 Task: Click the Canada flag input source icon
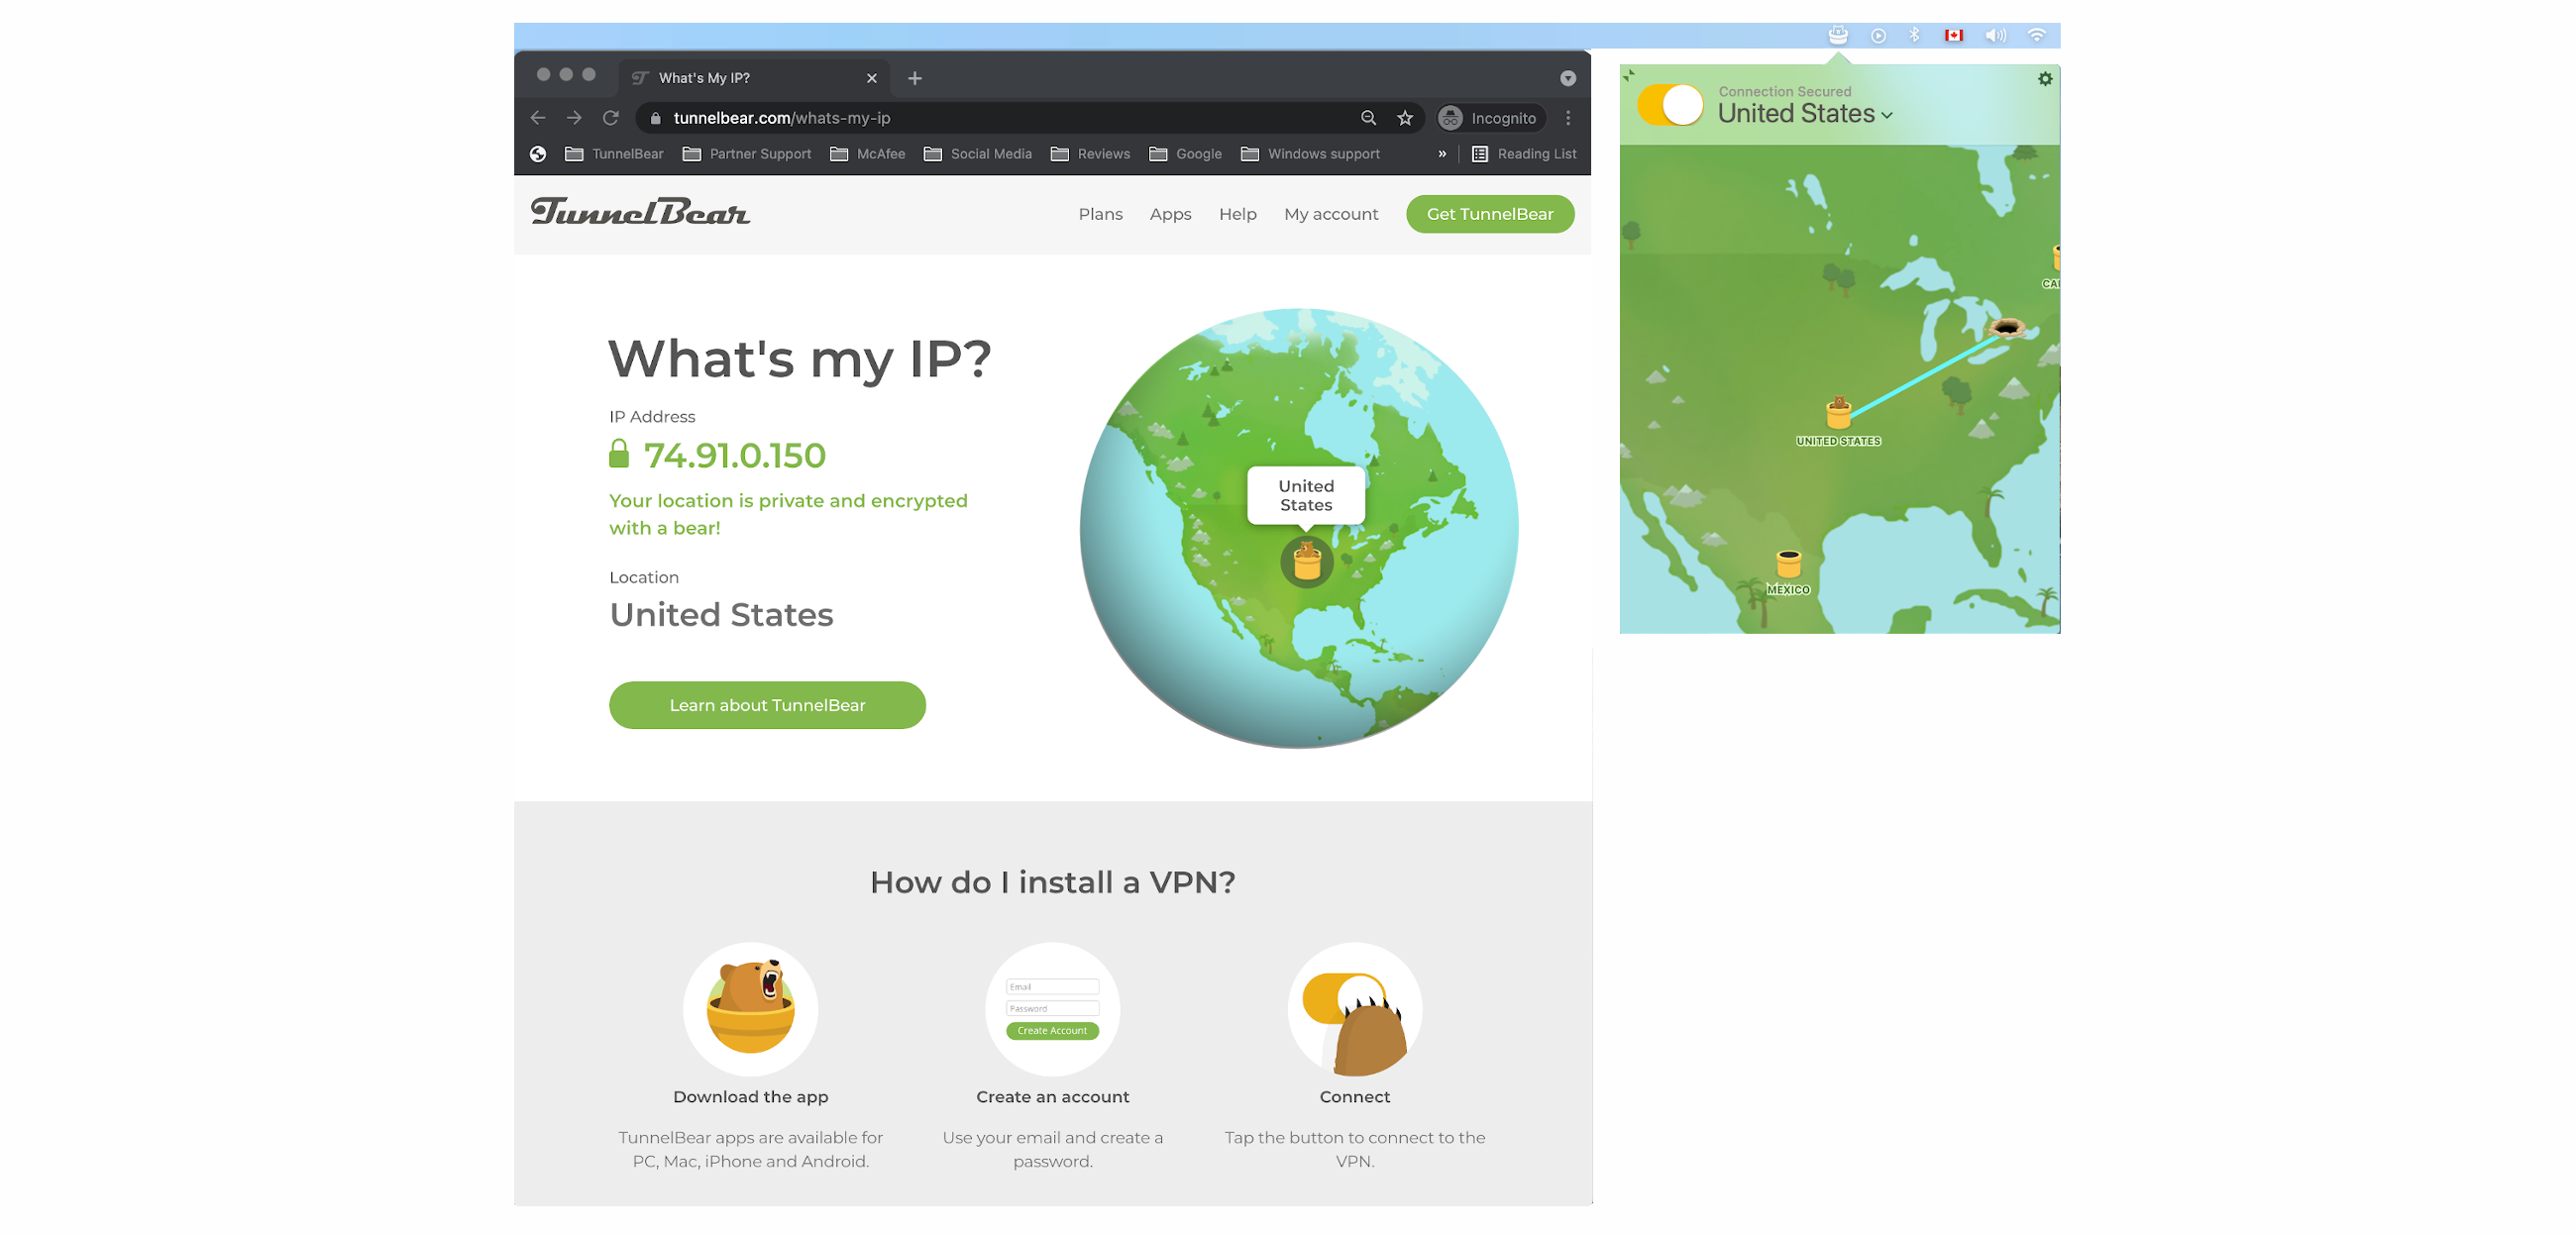pyautogui.click(x=1954, y=35)
